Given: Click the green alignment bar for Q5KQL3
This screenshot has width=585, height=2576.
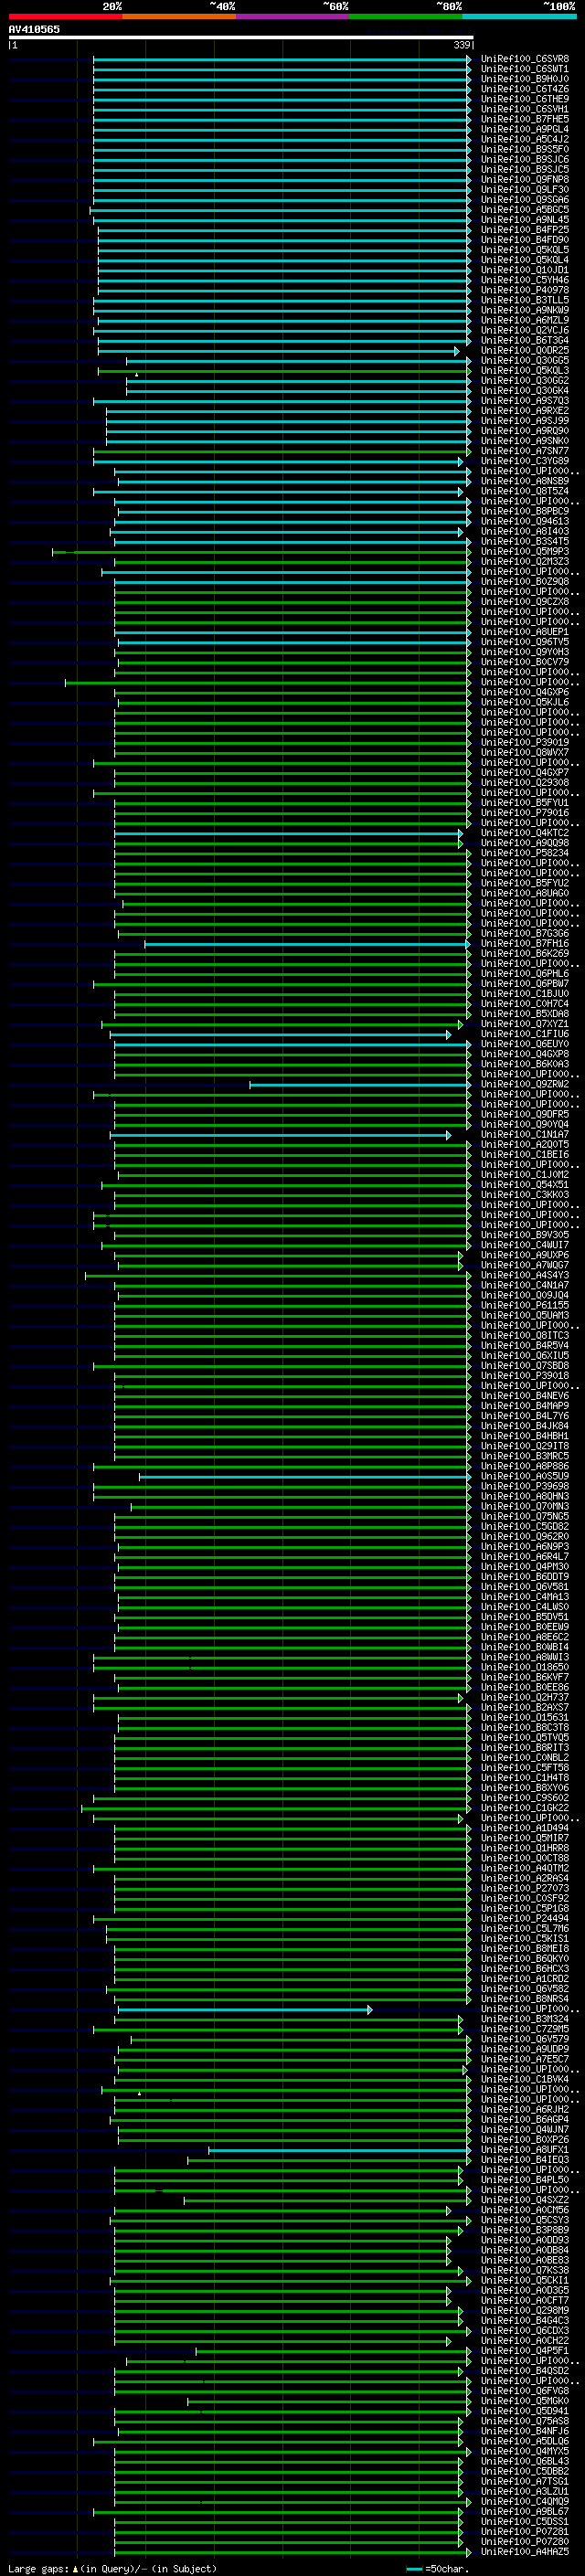Looking at the screenshot, I should 284,371.
